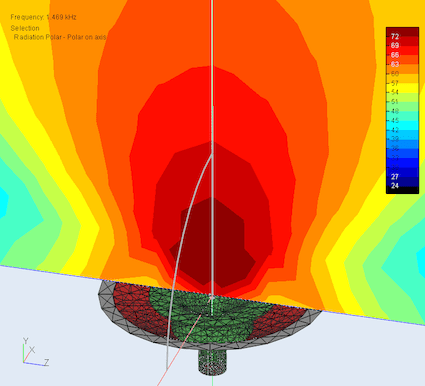
Task: Select the 'Frequency: 1.469 kHz' label
Action: click(x=43, y=17)
